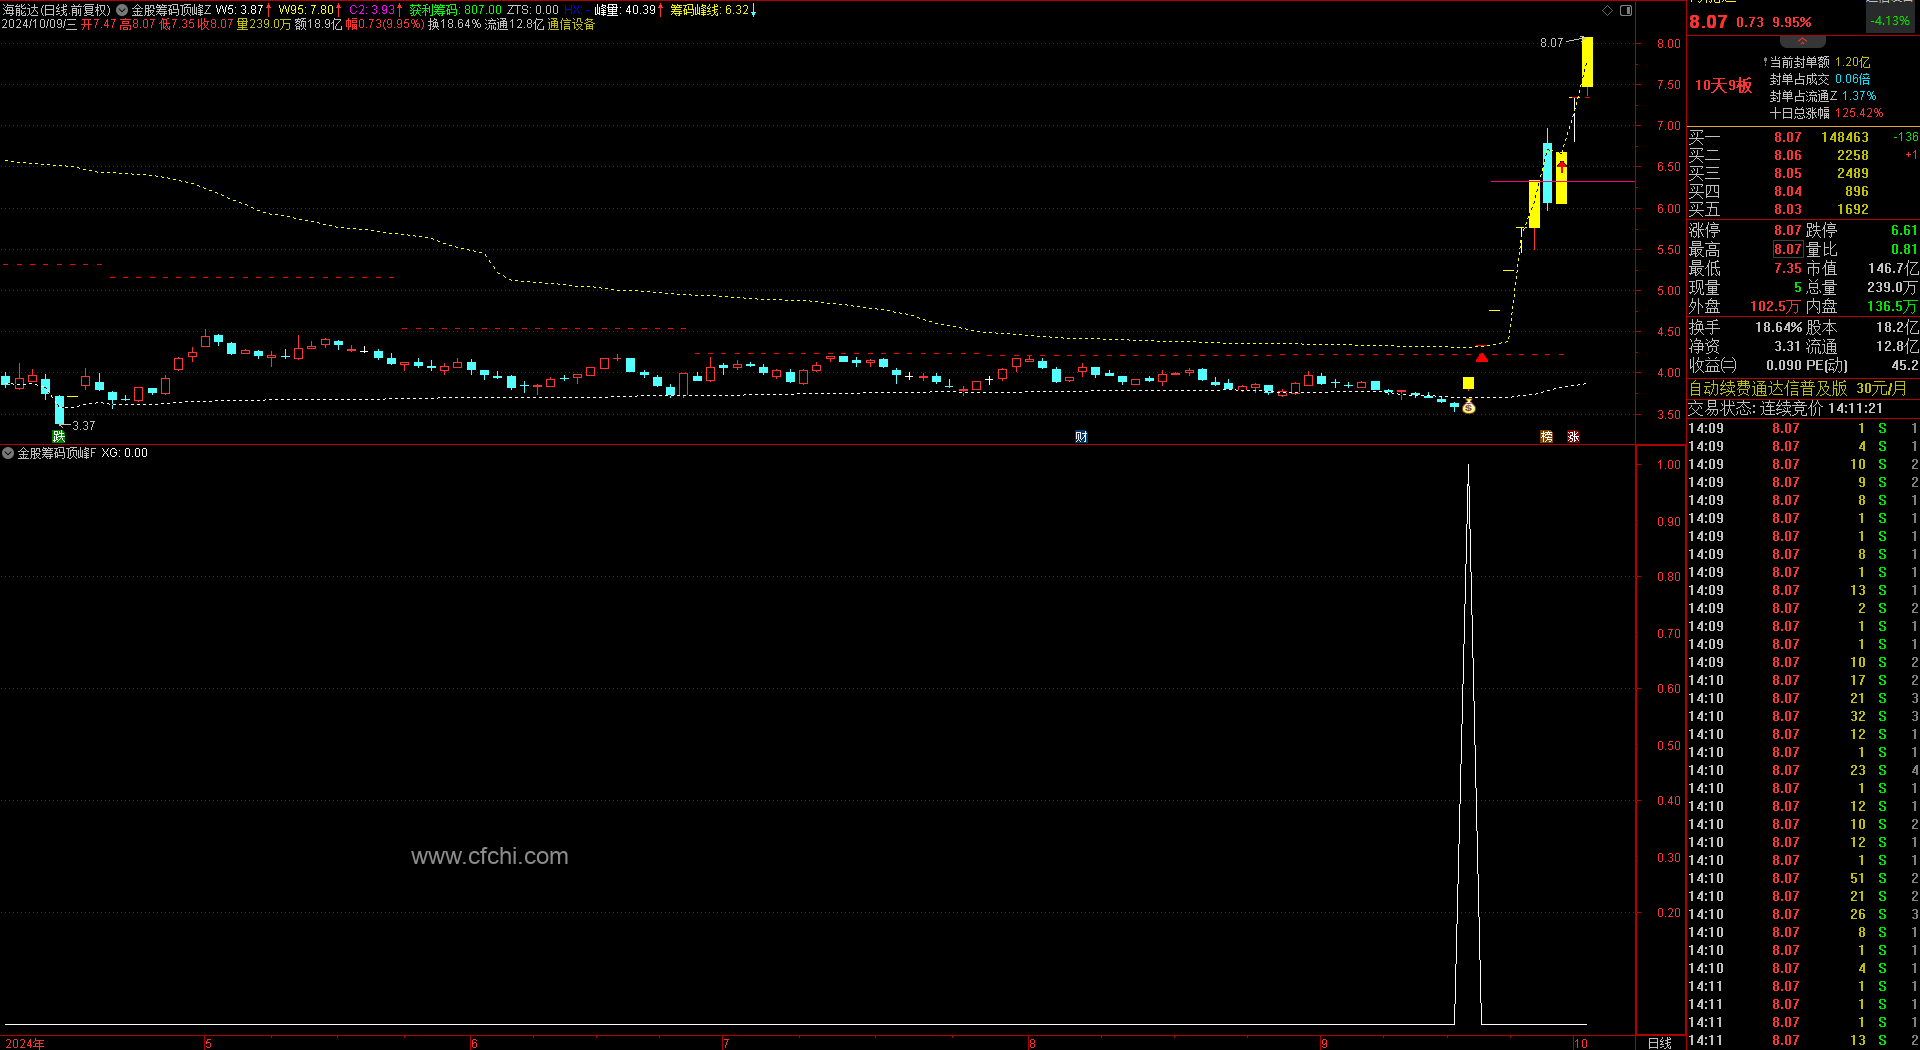The width and height of the screenshot is (1920, 1050).
Task: Click the red 涨 event marker
Action: (1573, 436)
